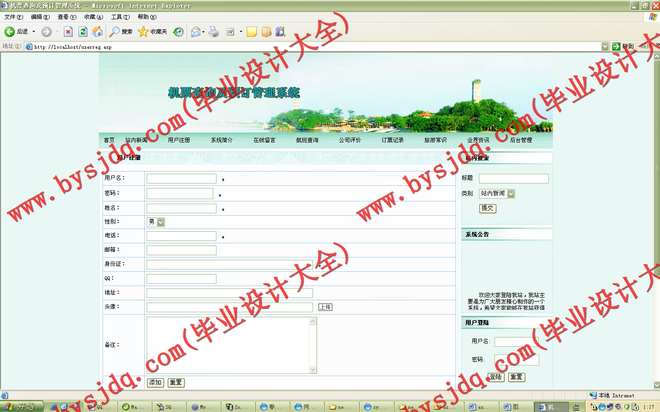
Task: Click the 添加 submit button
Action: click(155, 382)
